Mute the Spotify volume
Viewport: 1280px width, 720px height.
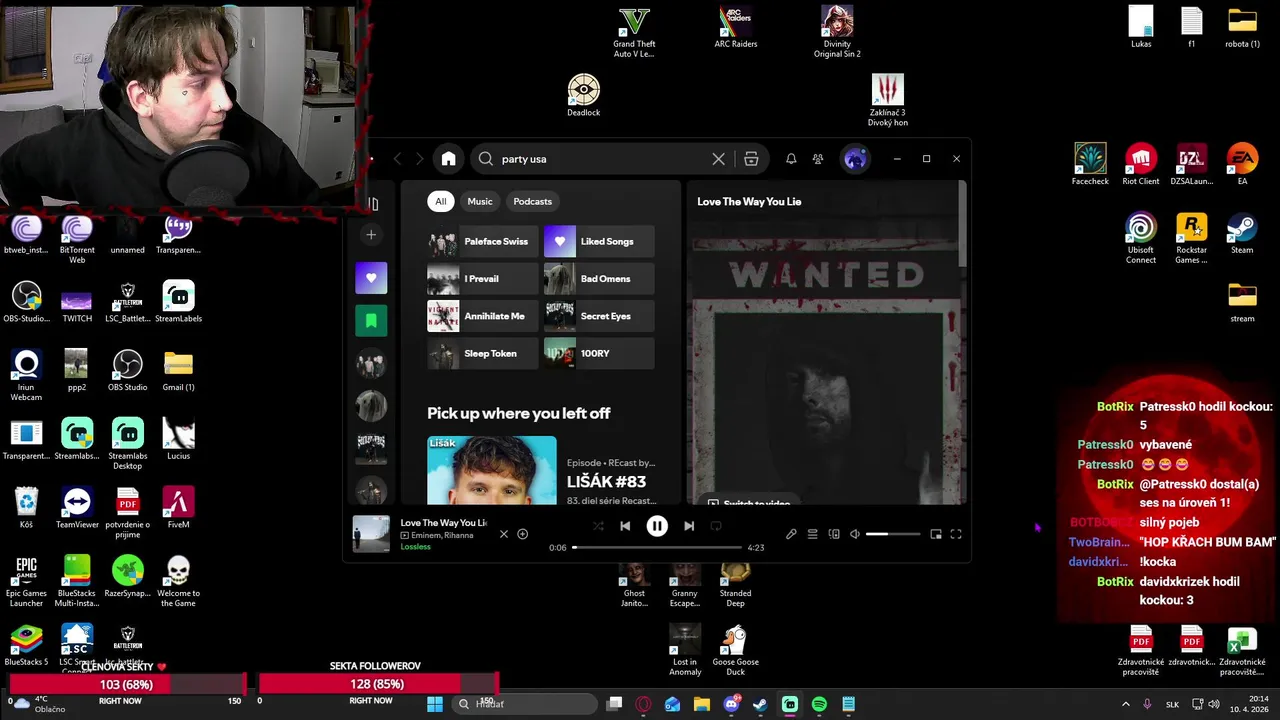pyautogui.click(x=855, y=534)
